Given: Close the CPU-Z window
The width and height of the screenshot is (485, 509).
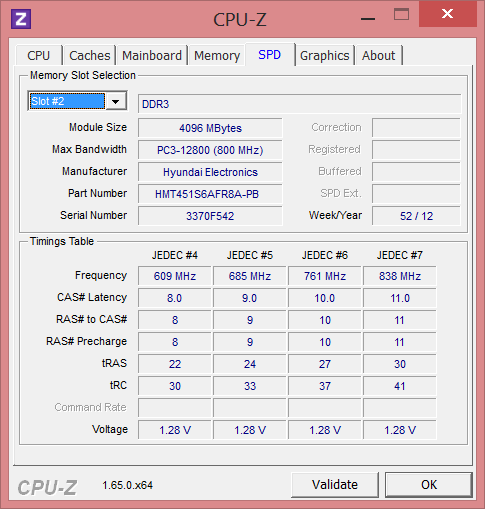Looking at the screenshot, I should click(447, 14).
